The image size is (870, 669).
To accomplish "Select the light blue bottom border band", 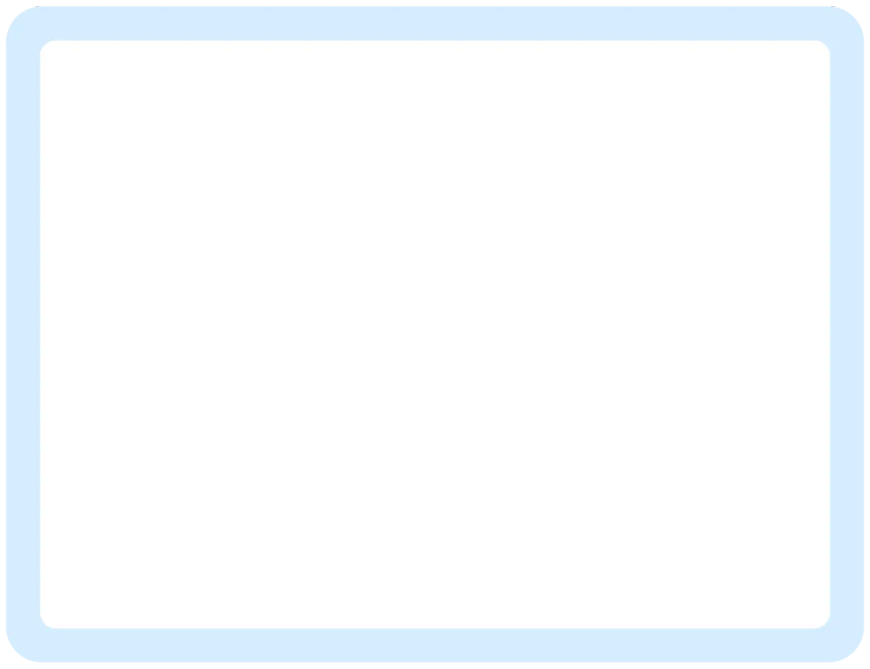I will click(435, 645).
